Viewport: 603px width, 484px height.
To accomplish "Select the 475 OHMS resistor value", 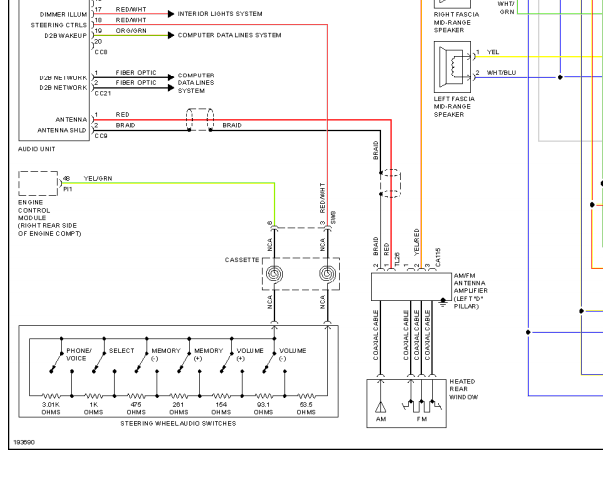I will click(136, 408).
